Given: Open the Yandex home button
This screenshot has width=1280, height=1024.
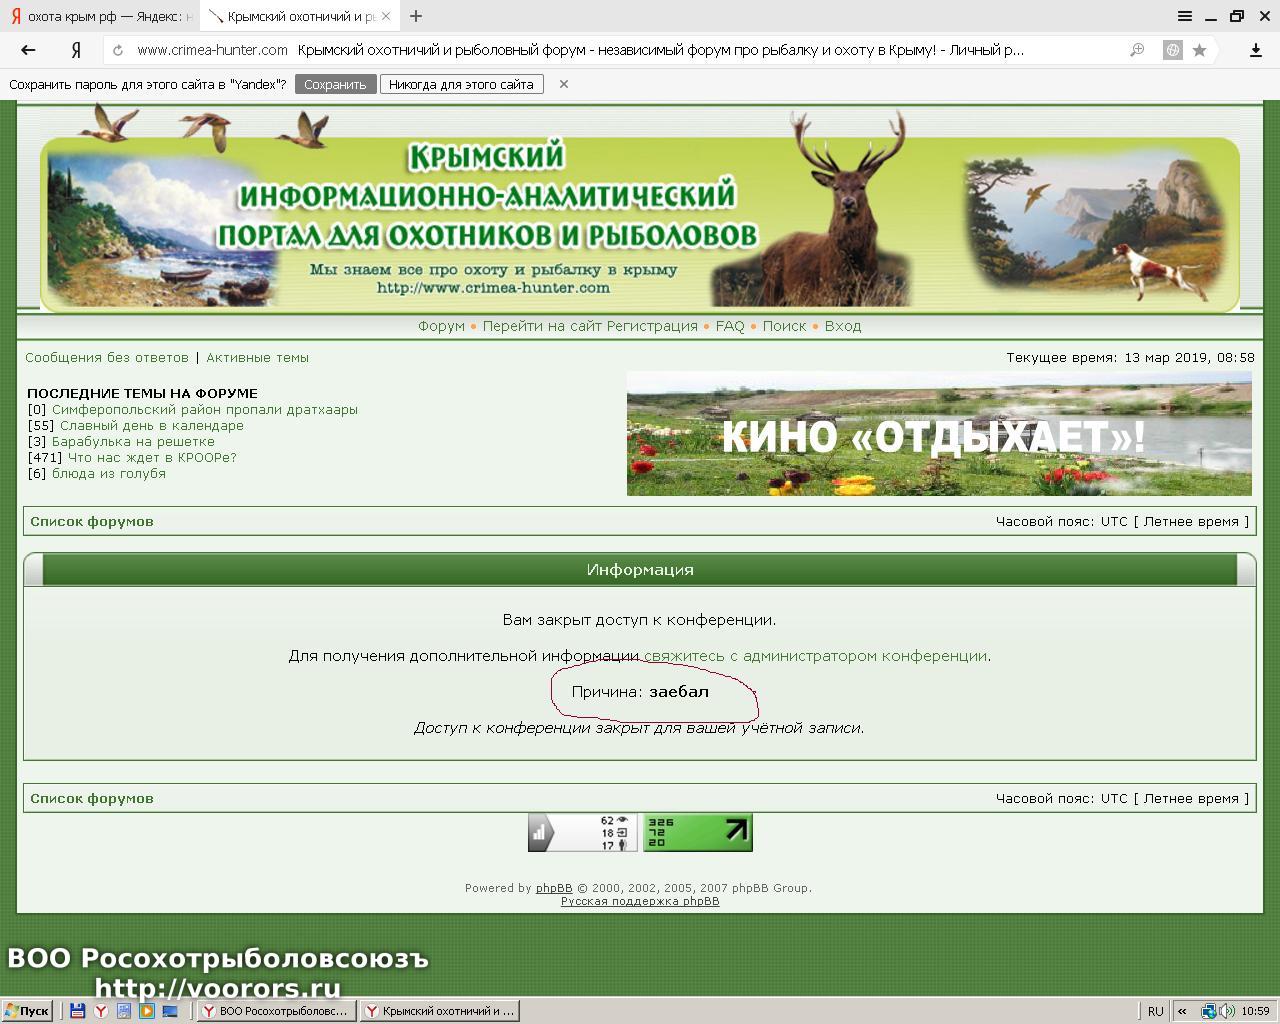Looking at the screenshot, I should pos(76,50).
